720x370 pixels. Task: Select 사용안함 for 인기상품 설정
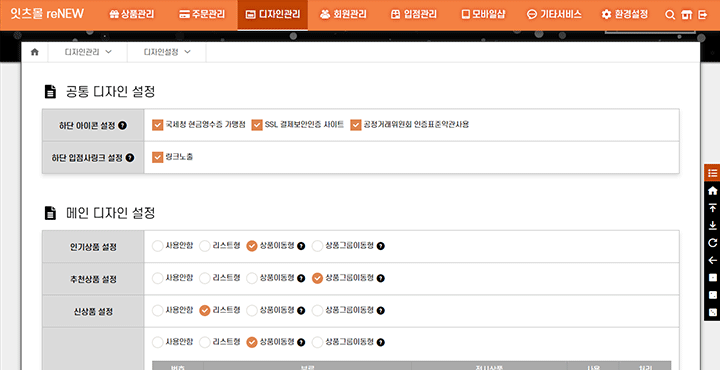[158, 246]
